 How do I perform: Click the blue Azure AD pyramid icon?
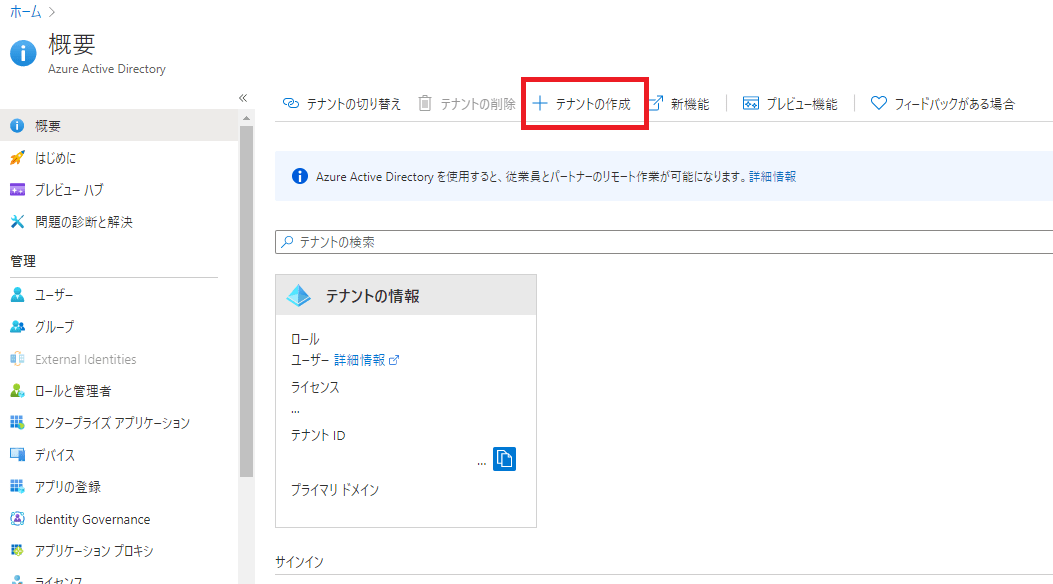pyautogui.click(x=299, y=295)
